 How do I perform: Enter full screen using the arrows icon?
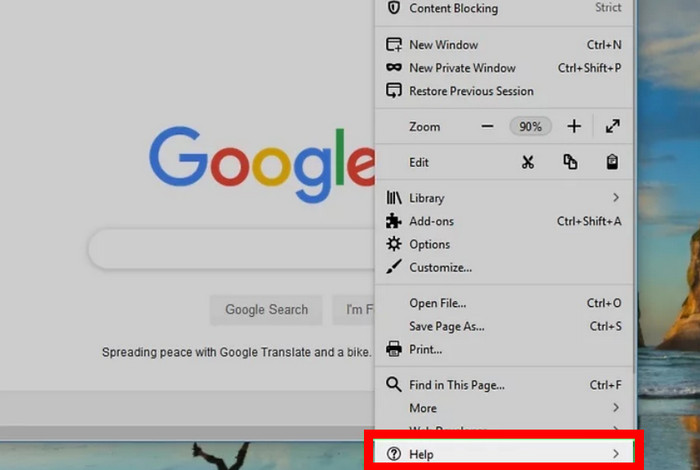click(613, 127)
